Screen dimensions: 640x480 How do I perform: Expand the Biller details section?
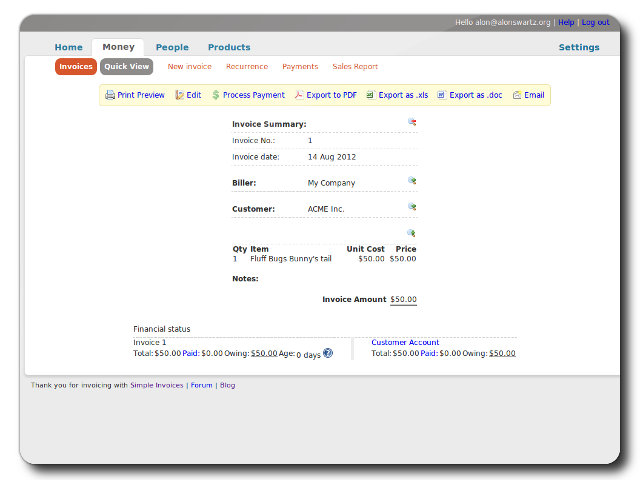411,181
